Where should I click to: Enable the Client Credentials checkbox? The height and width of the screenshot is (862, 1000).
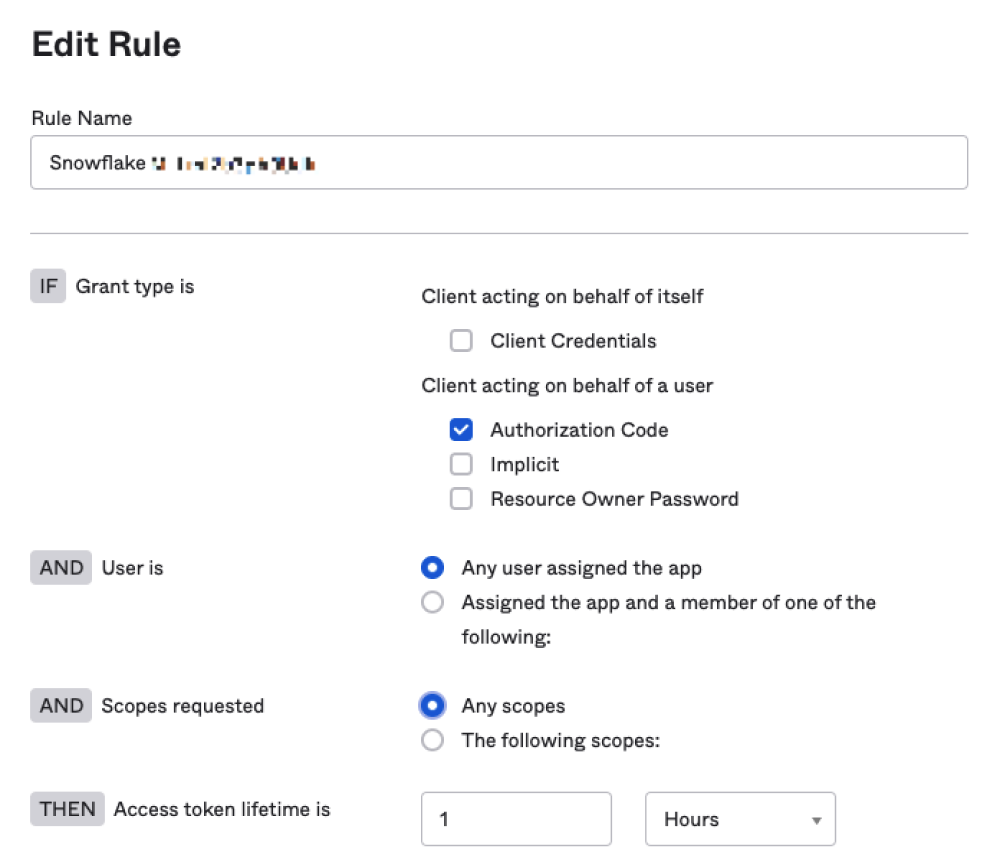pyautogui.click(x=461, y=341)
